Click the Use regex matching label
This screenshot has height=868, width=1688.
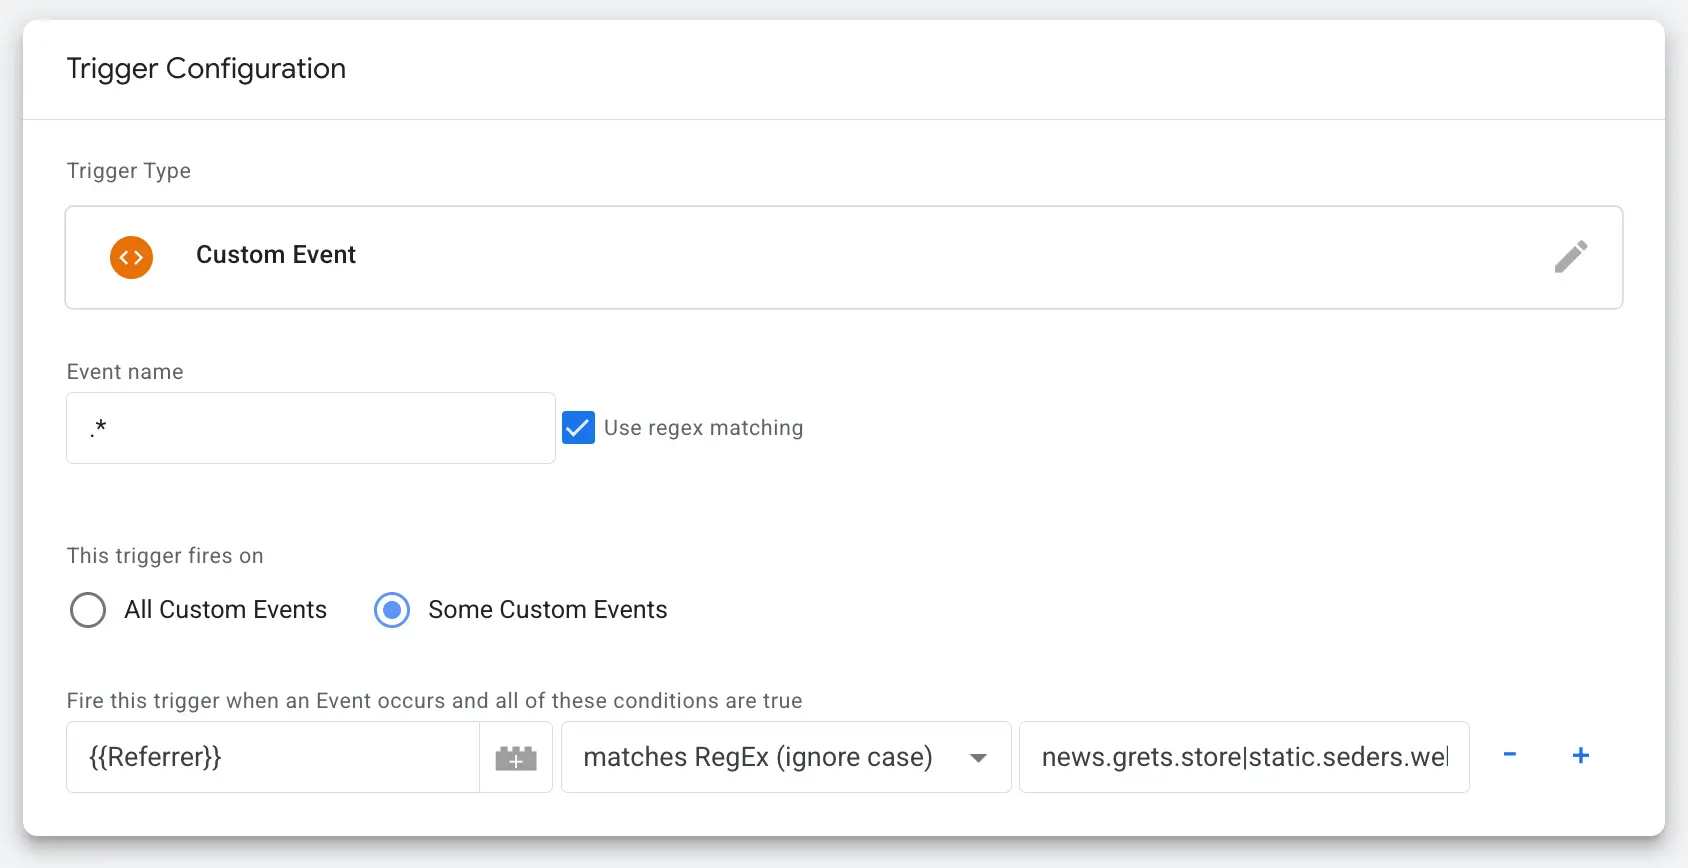703,428
